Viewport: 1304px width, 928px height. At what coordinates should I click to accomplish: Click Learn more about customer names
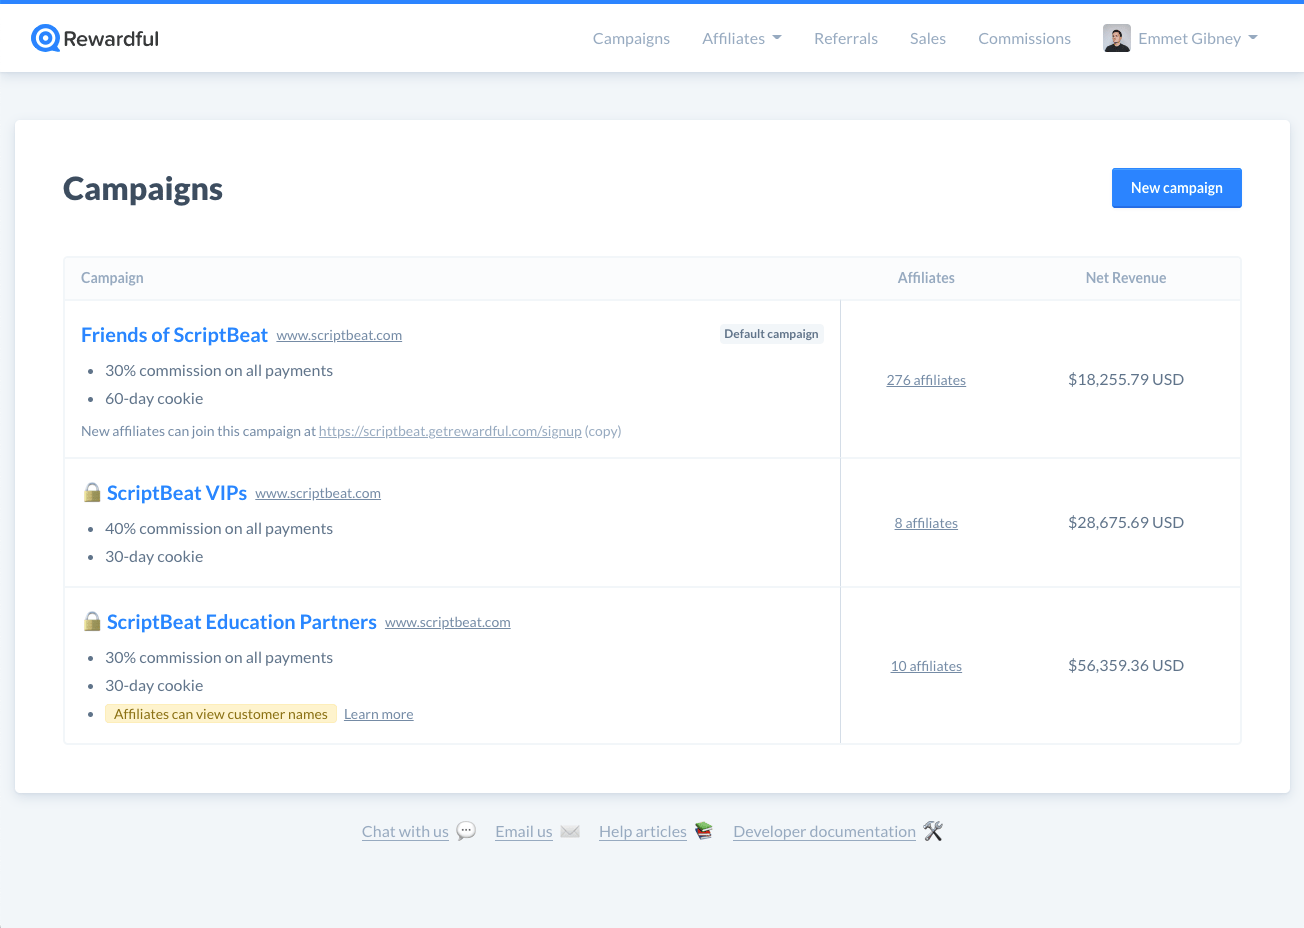[x=378, y=714]
